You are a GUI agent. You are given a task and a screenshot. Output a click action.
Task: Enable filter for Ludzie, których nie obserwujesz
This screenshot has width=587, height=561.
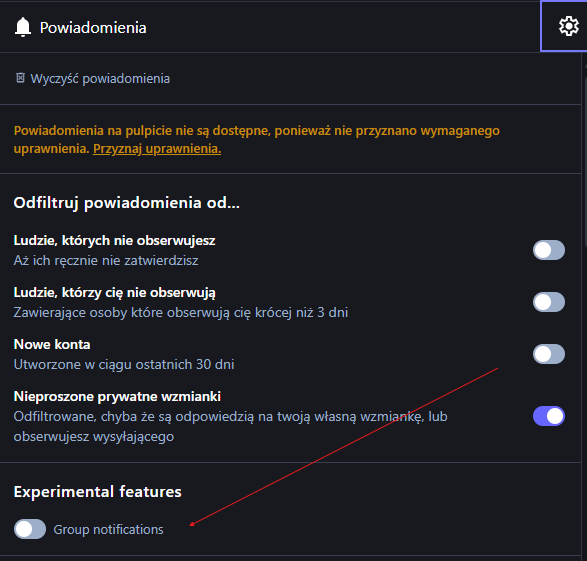tap(549, 250)
